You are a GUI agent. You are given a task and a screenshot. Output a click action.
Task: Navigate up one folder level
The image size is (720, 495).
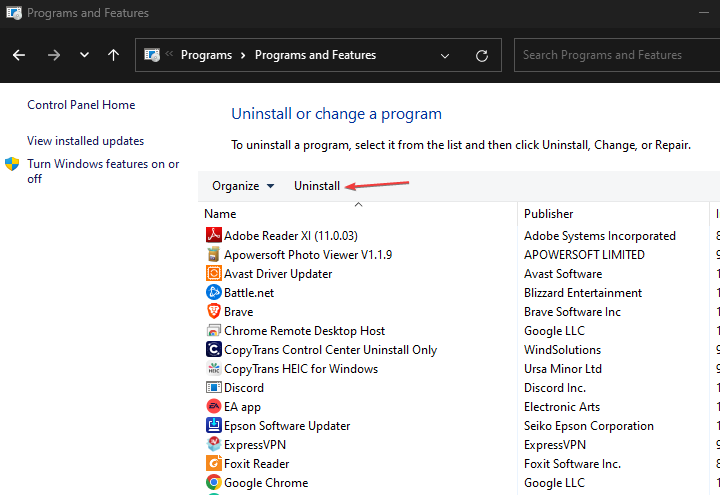click(113, 55)
